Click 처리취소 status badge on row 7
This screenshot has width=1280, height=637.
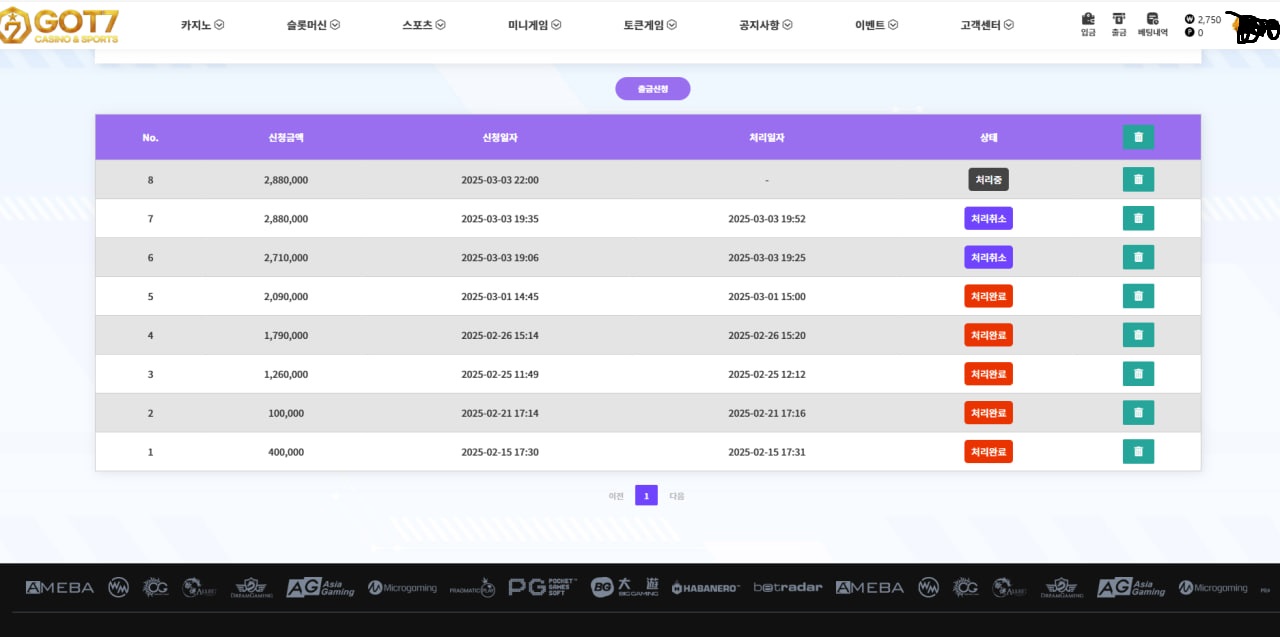(x=988, y=218)
